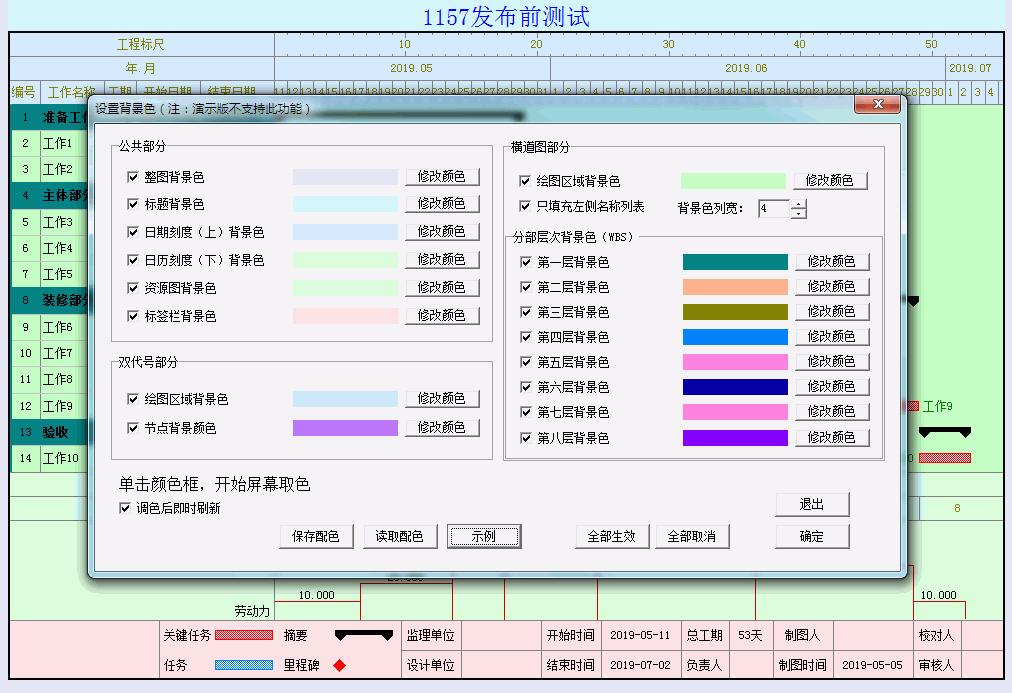Click 修改颜色 for 第八层背景色
This screenshot has width=1012, height=693.
click(x=832, y=437)
